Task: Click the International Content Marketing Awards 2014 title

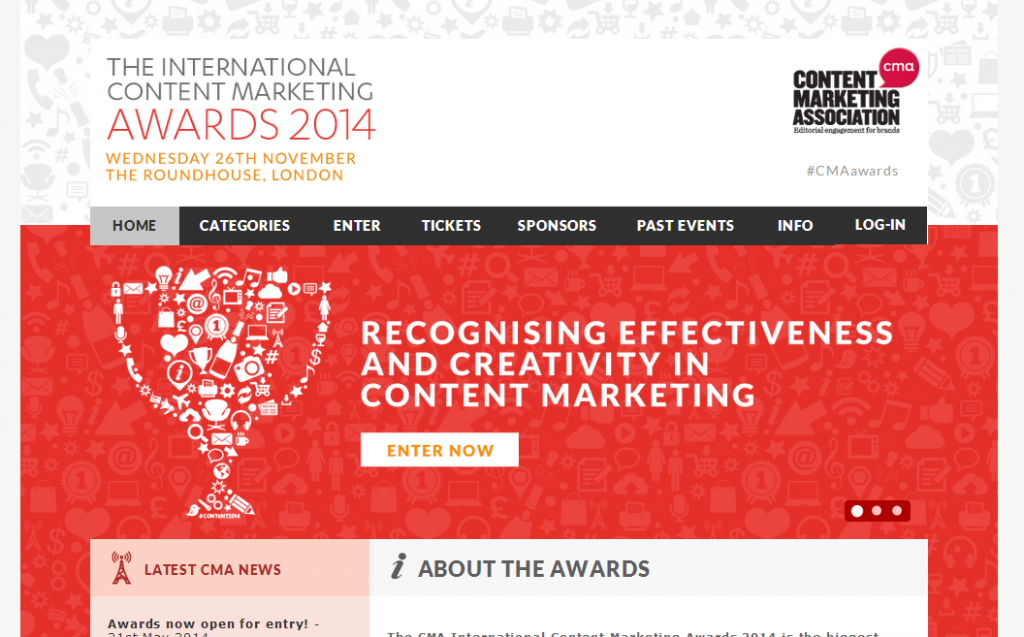Action: click(240, 100)
